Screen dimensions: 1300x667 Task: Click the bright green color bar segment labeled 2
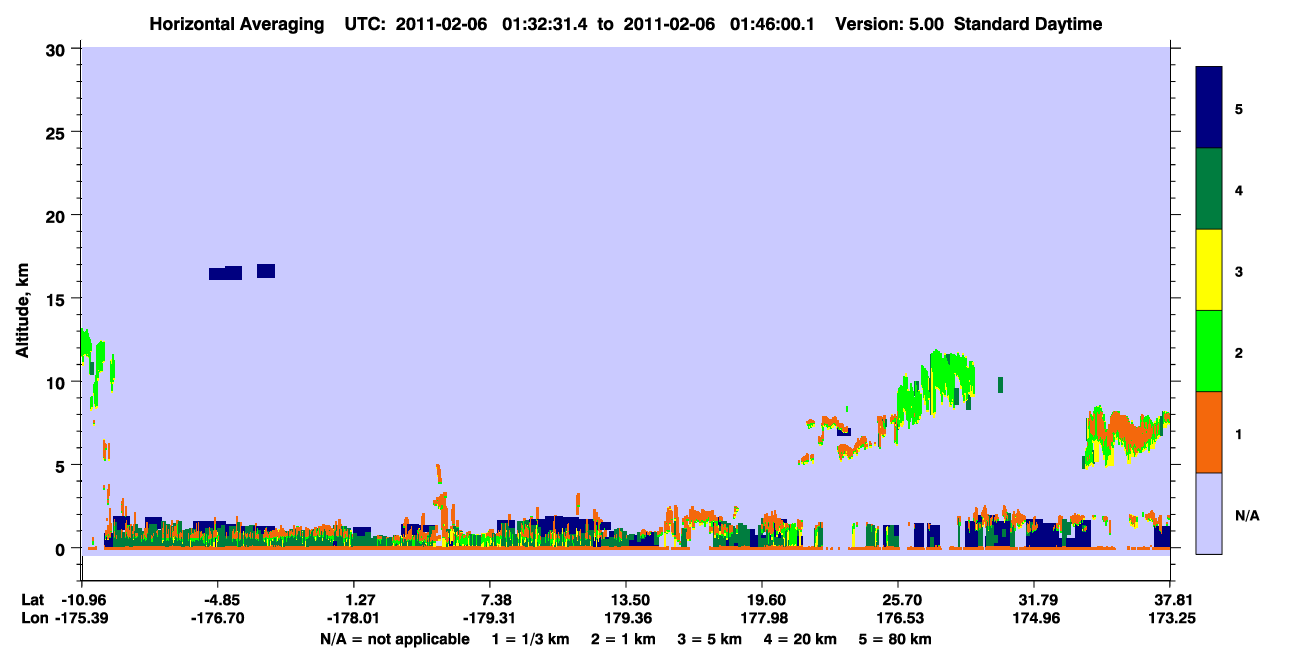(1209, 351)
